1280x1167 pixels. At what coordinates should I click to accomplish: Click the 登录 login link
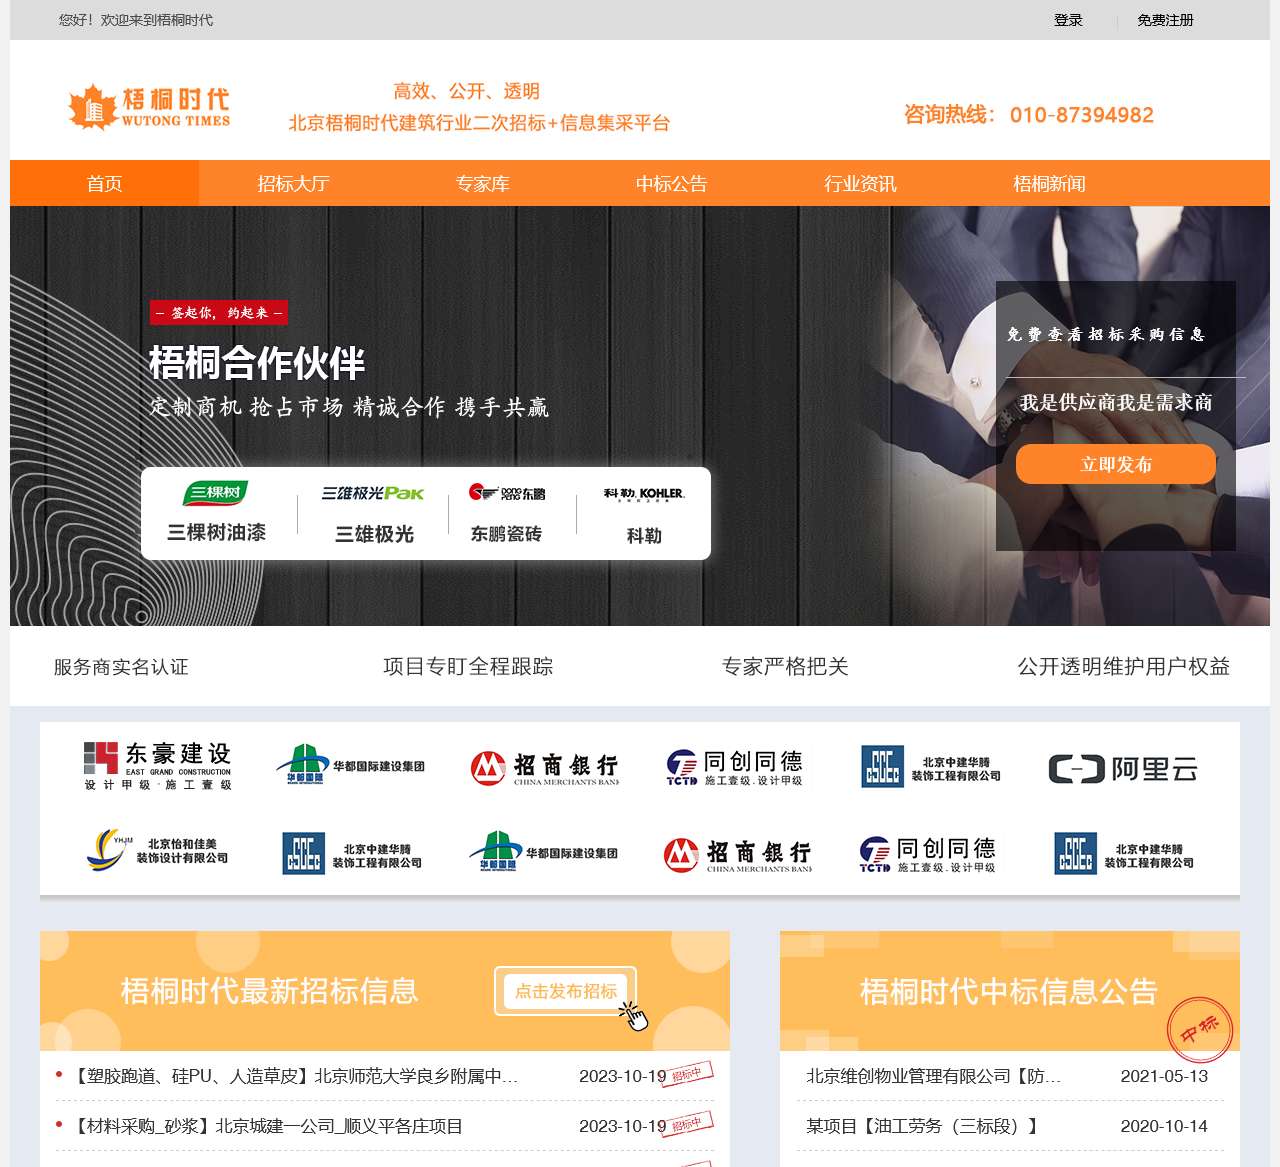(1066, 19)
